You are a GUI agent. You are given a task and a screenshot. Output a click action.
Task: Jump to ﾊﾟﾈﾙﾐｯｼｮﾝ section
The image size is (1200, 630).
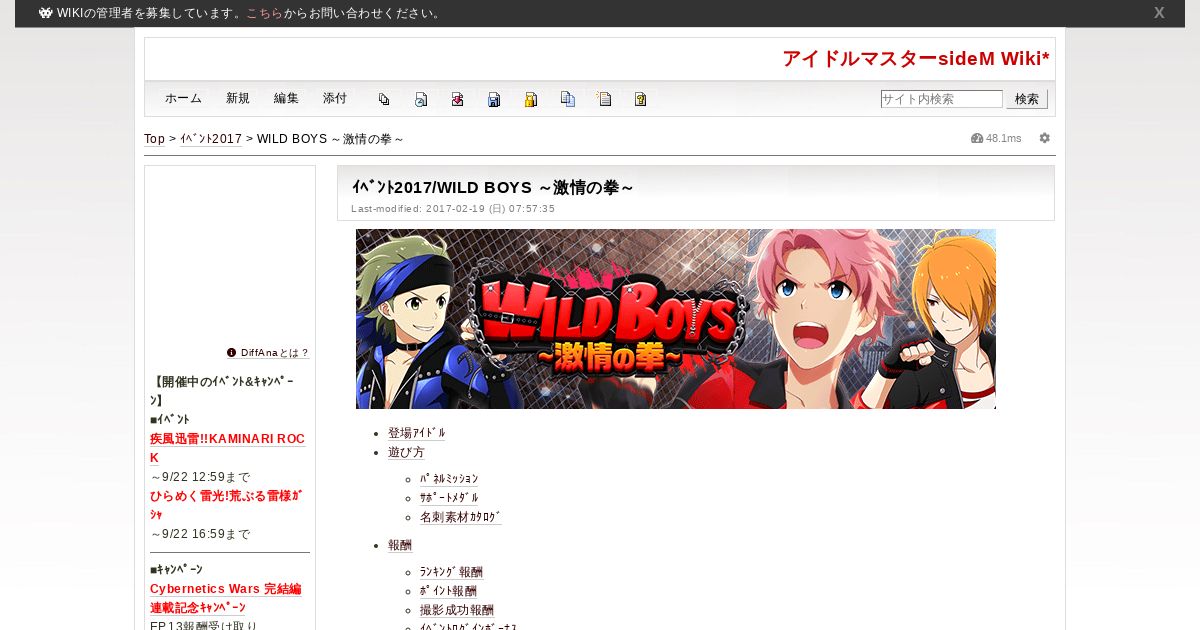coord(449,479)
